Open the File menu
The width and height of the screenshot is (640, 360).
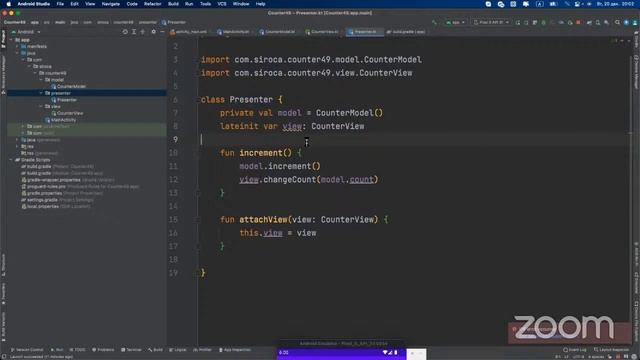pos(60,4)
